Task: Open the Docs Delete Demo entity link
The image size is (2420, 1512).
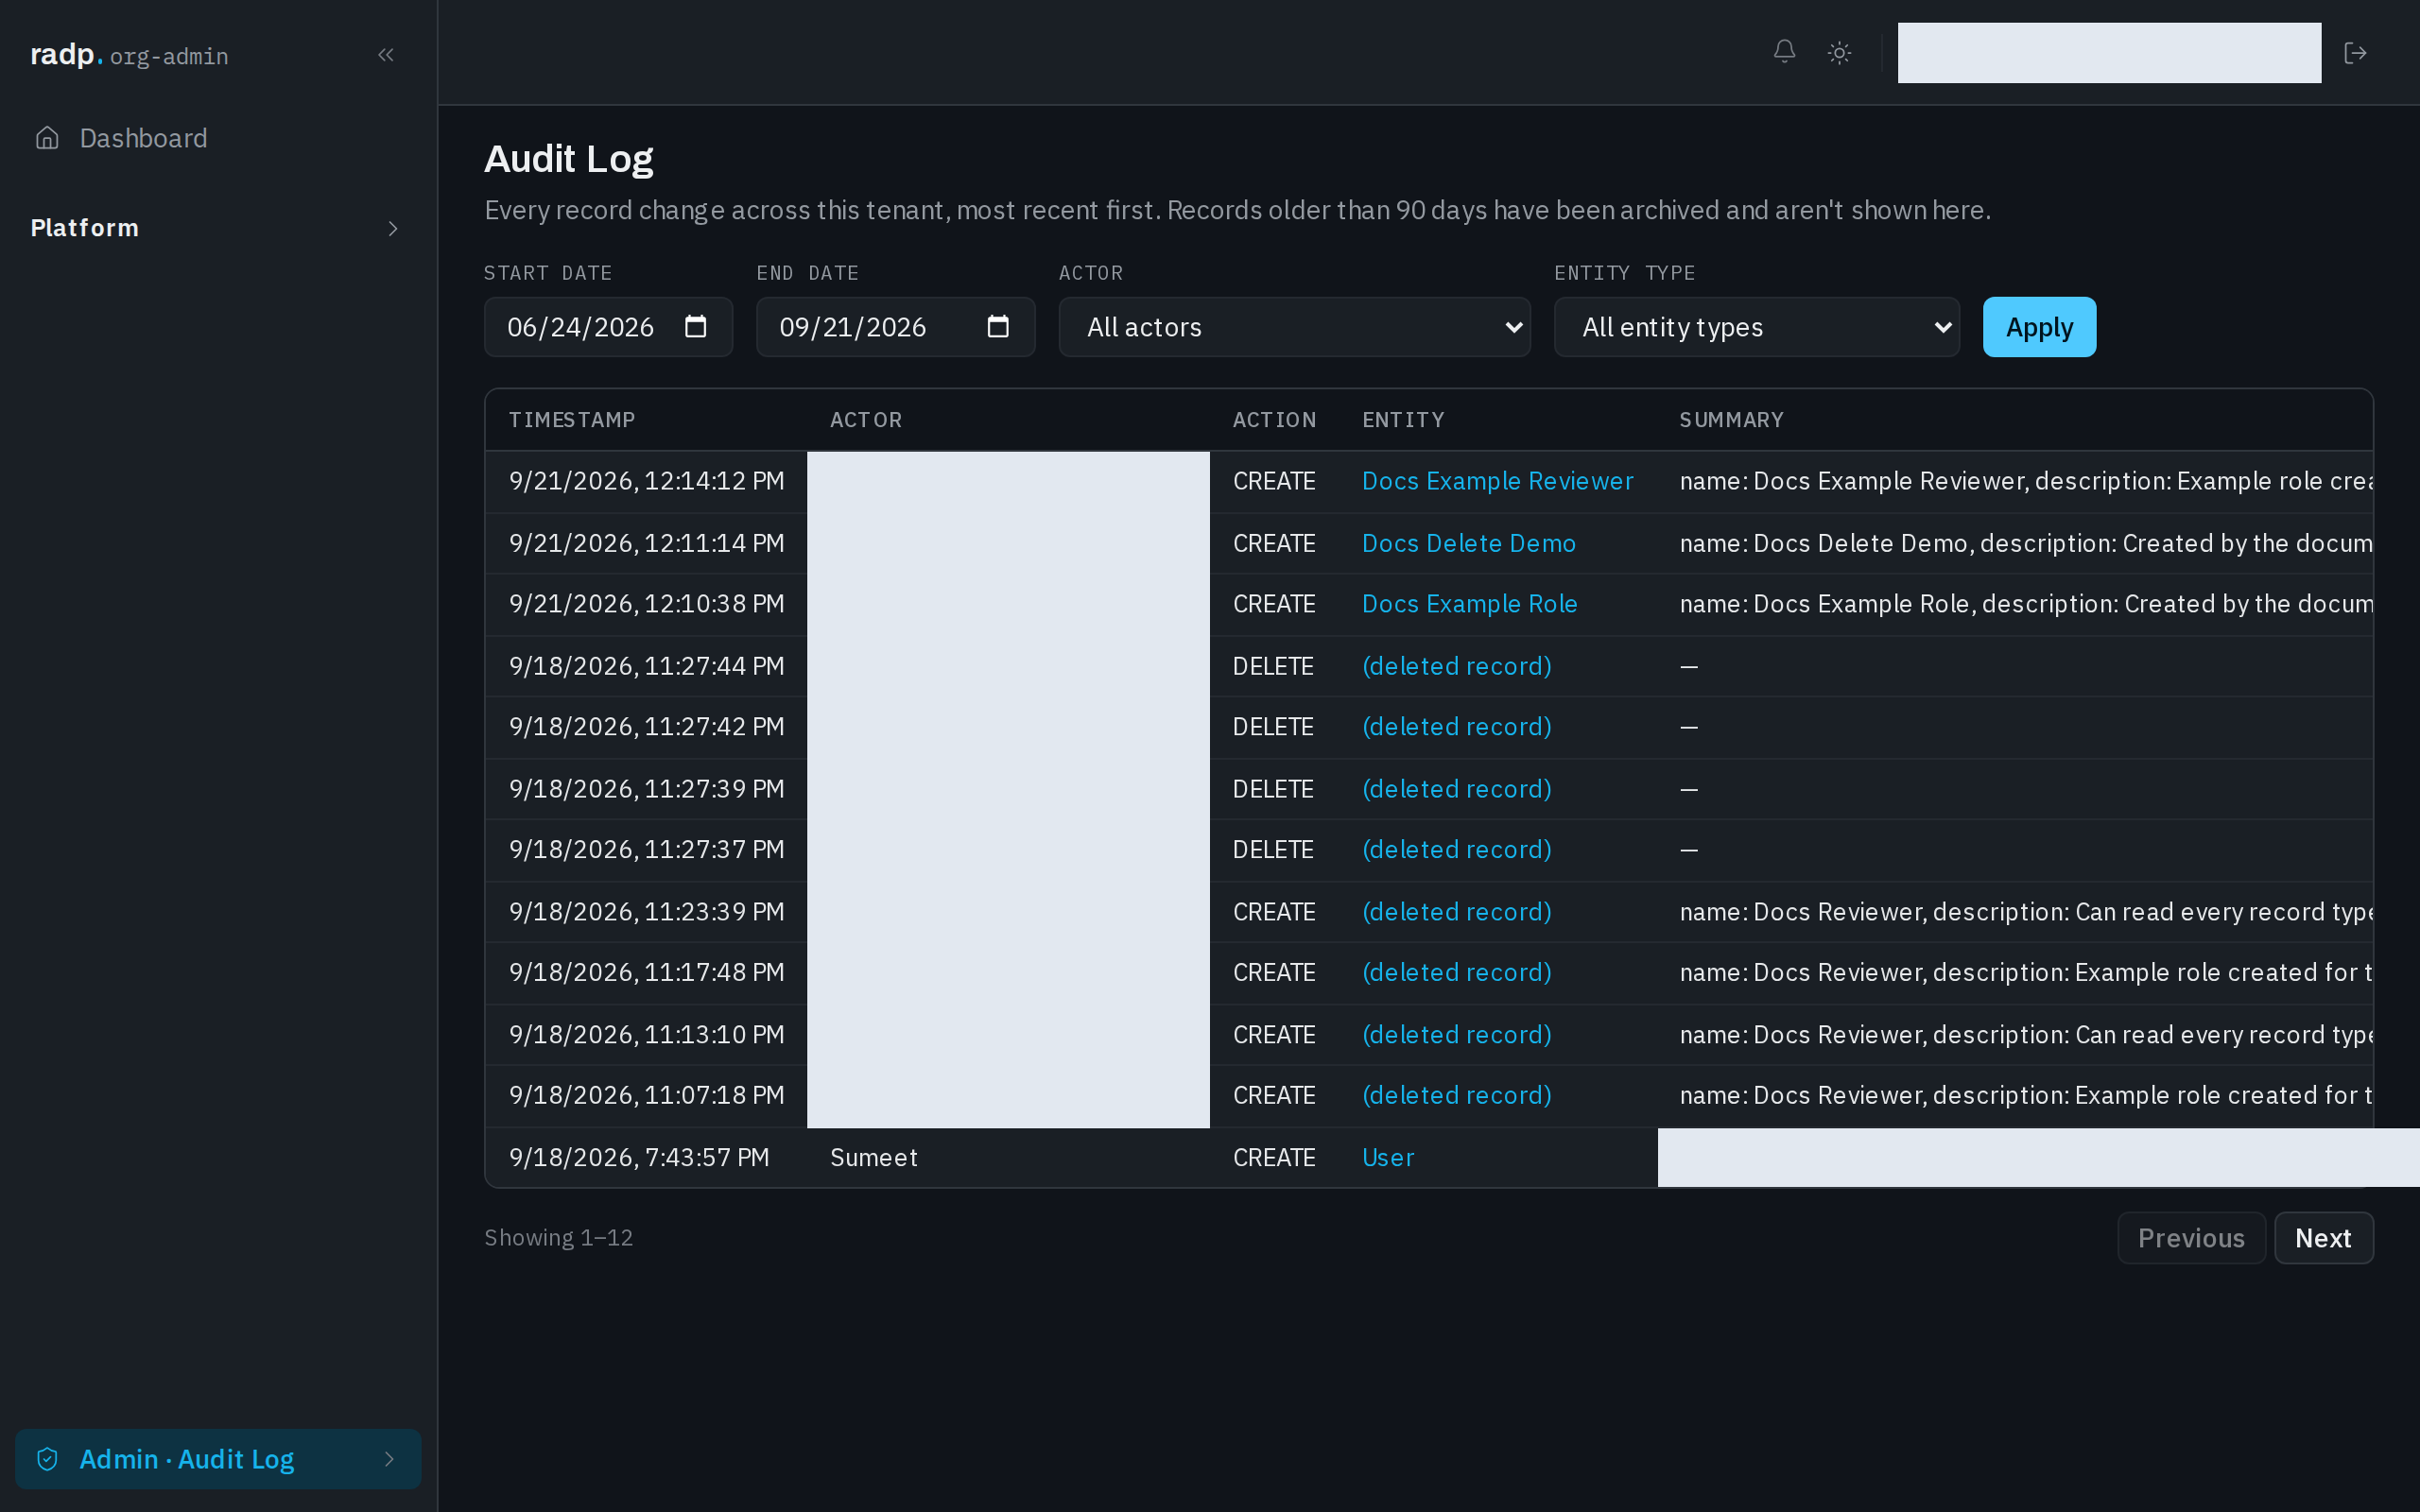Action: coord(1468,543)
